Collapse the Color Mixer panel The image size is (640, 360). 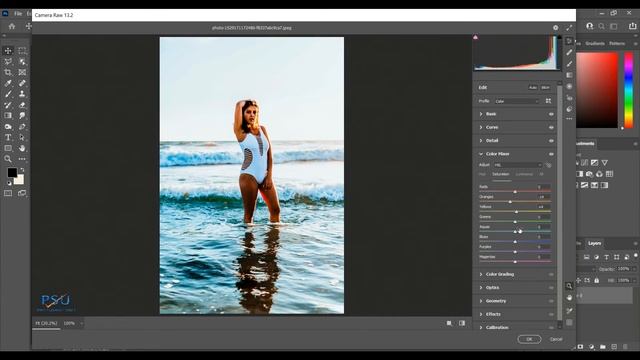pyautogui.click(x=481, y=154)
